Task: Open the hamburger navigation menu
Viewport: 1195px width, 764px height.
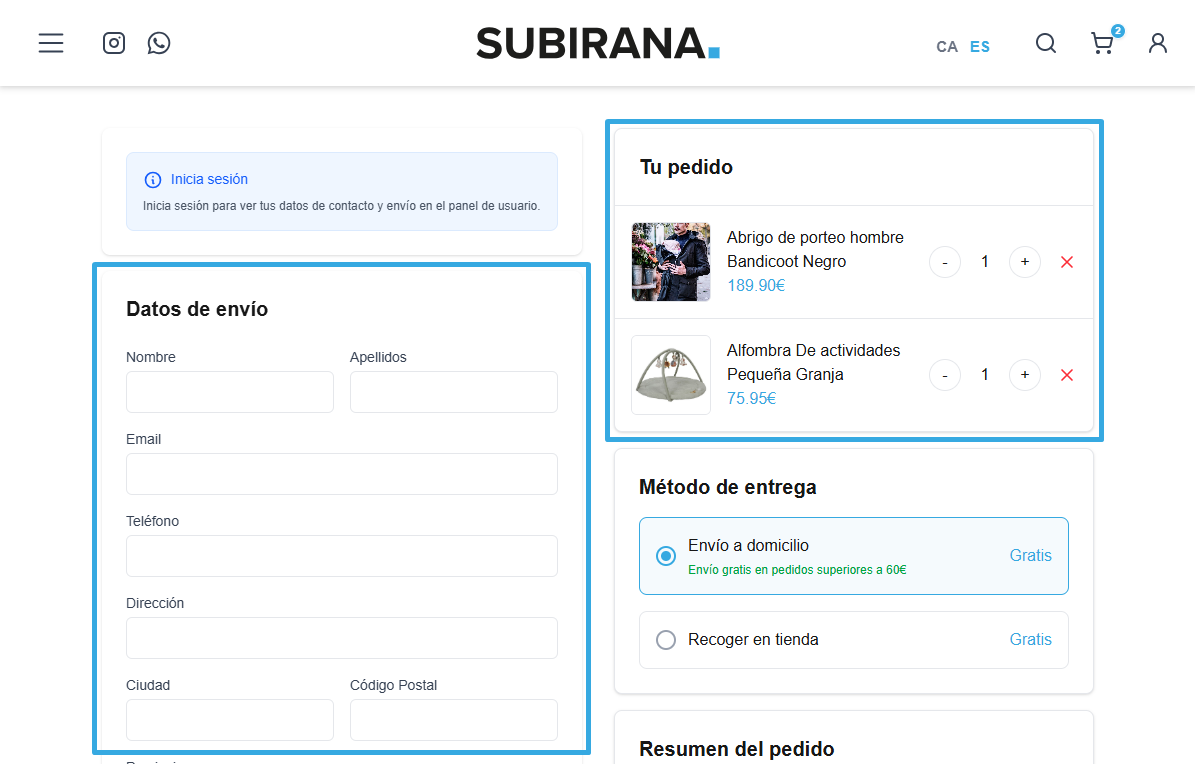Action: coord(51,43)
